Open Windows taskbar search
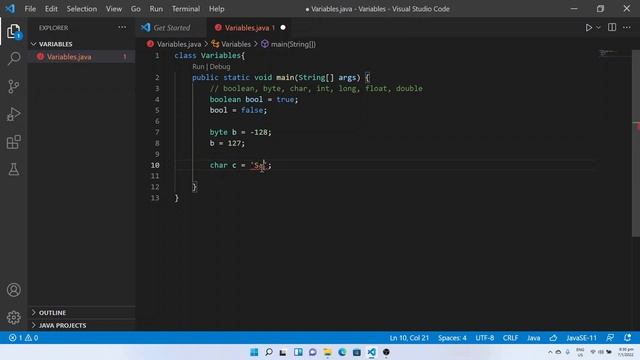 [x=269, y=352]
